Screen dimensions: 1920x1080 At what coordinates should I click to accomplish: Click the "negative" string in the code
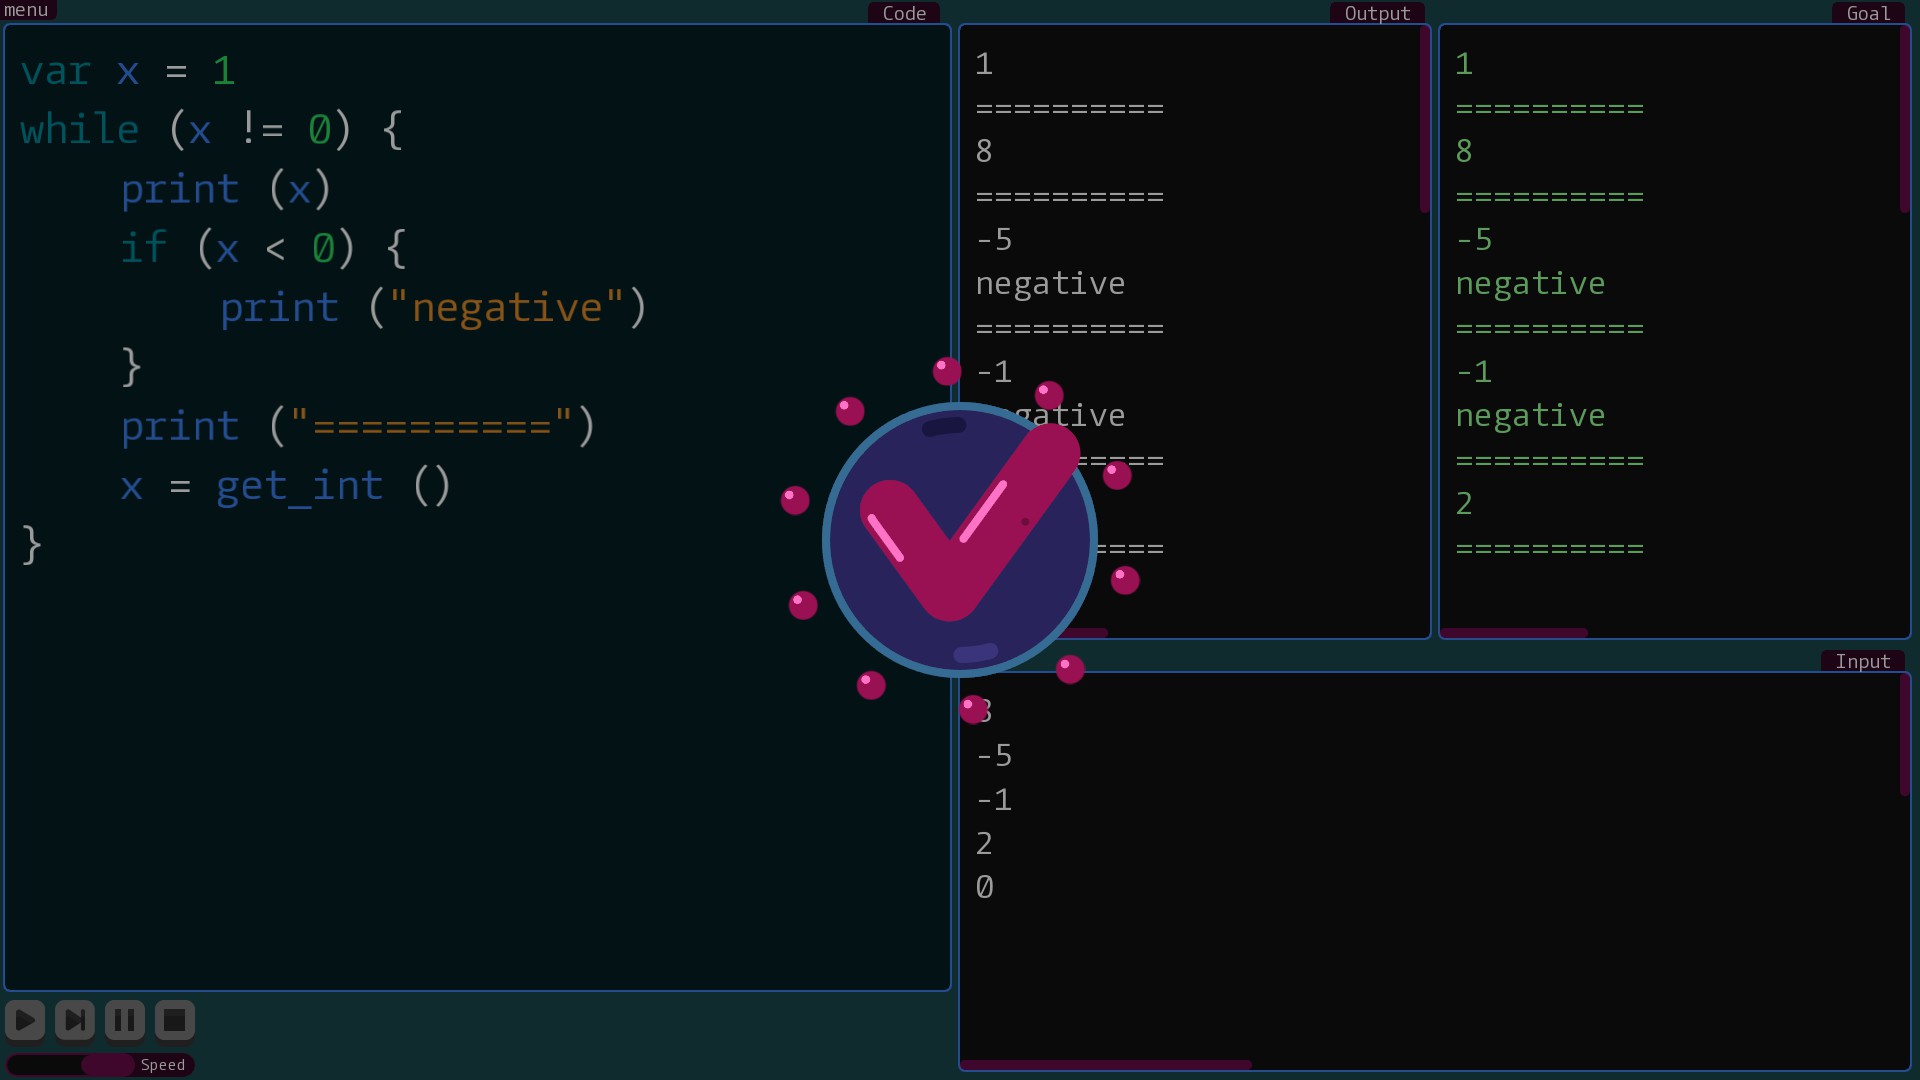tap(506, 308)
